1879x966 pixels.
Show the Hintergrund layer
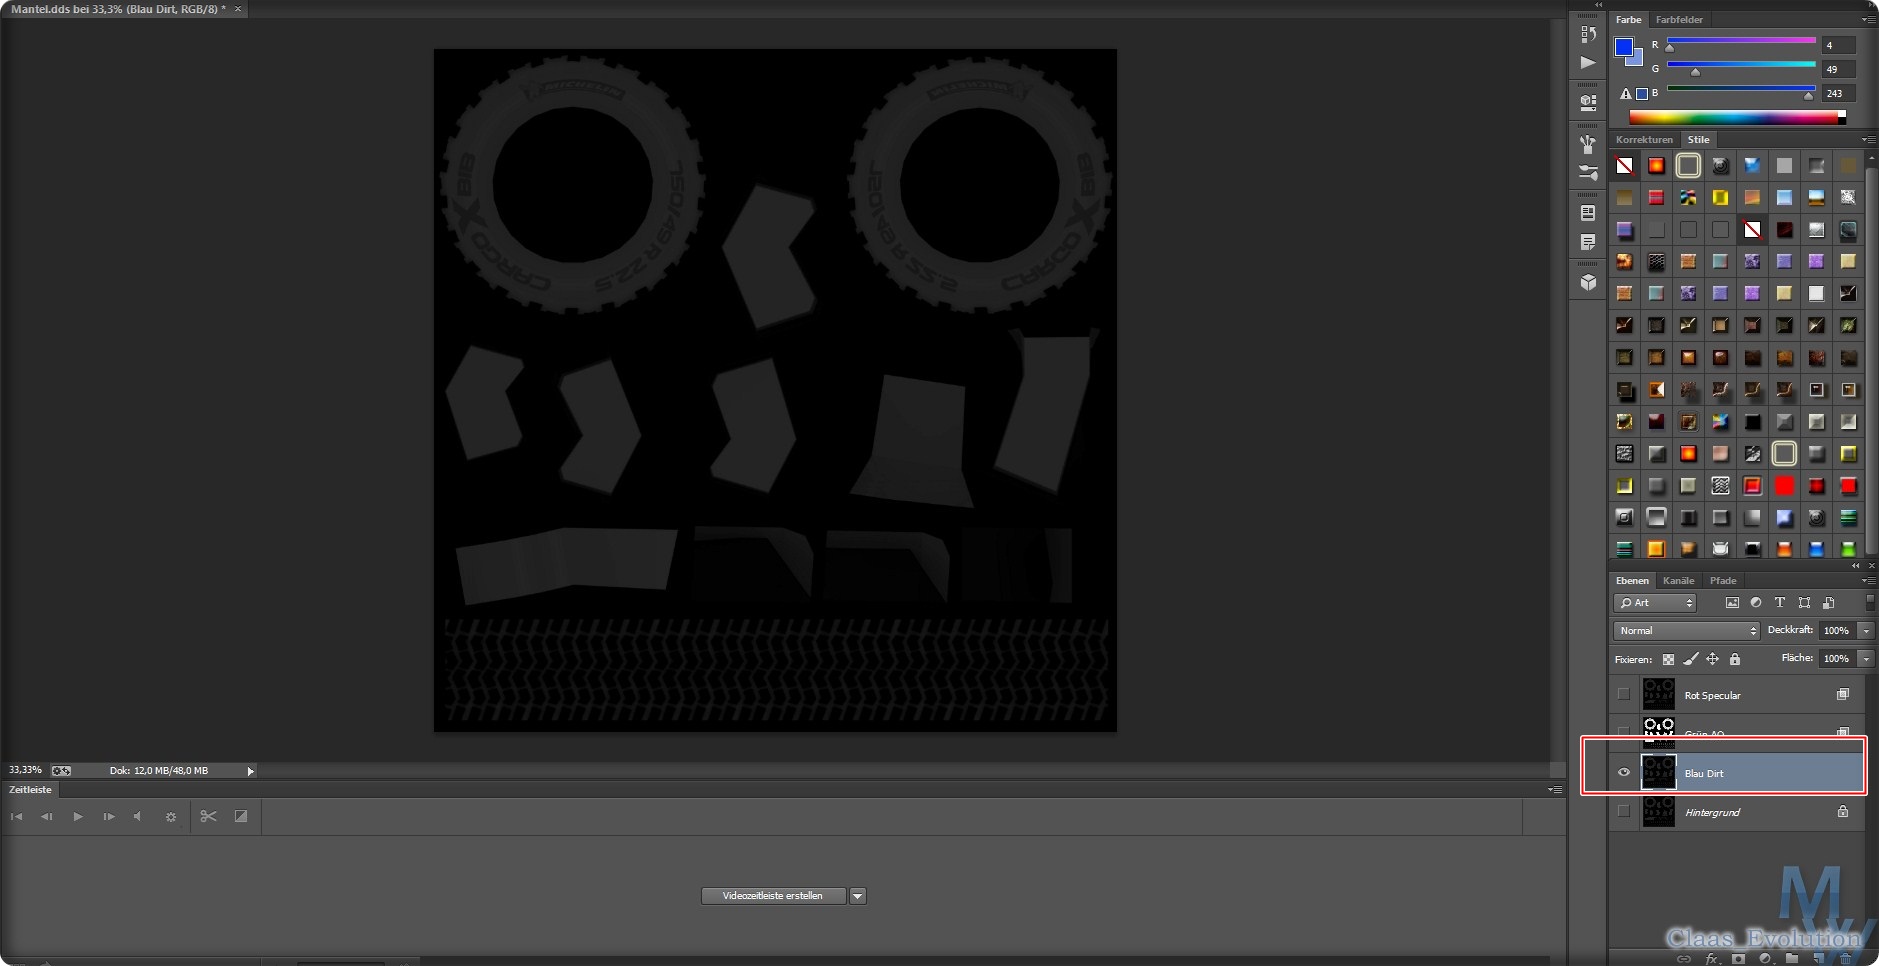(1624, 812)
